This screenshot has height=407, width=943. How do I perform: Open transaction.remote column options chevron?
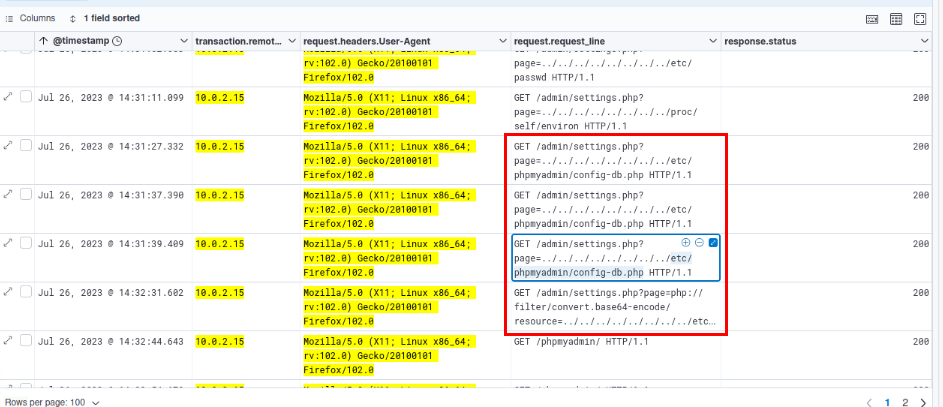(x=292, y=41)
